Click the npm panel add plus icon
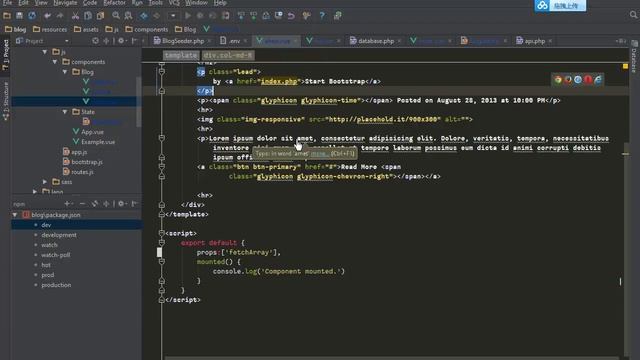Image resolution: width=640 pixels, height=360 pixels. pyautogui.click(x=67, y=204)
